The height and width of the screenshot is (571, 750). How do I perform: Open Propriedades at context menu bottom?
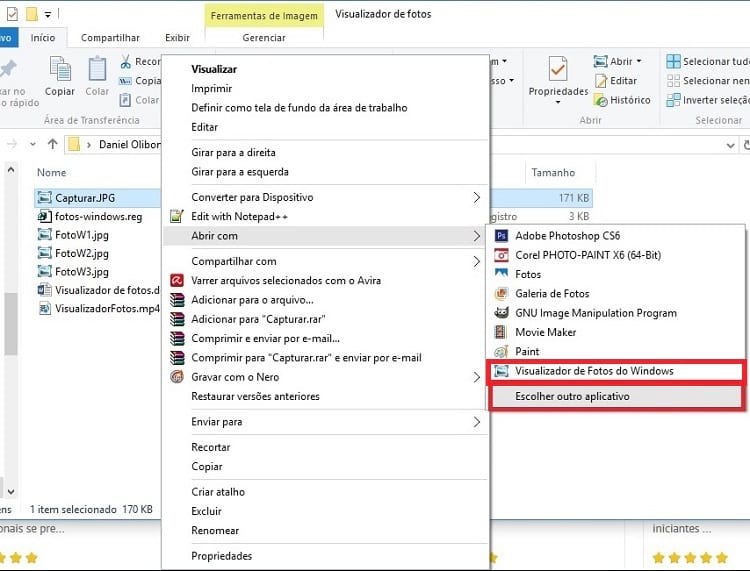[x=325, y=556]
